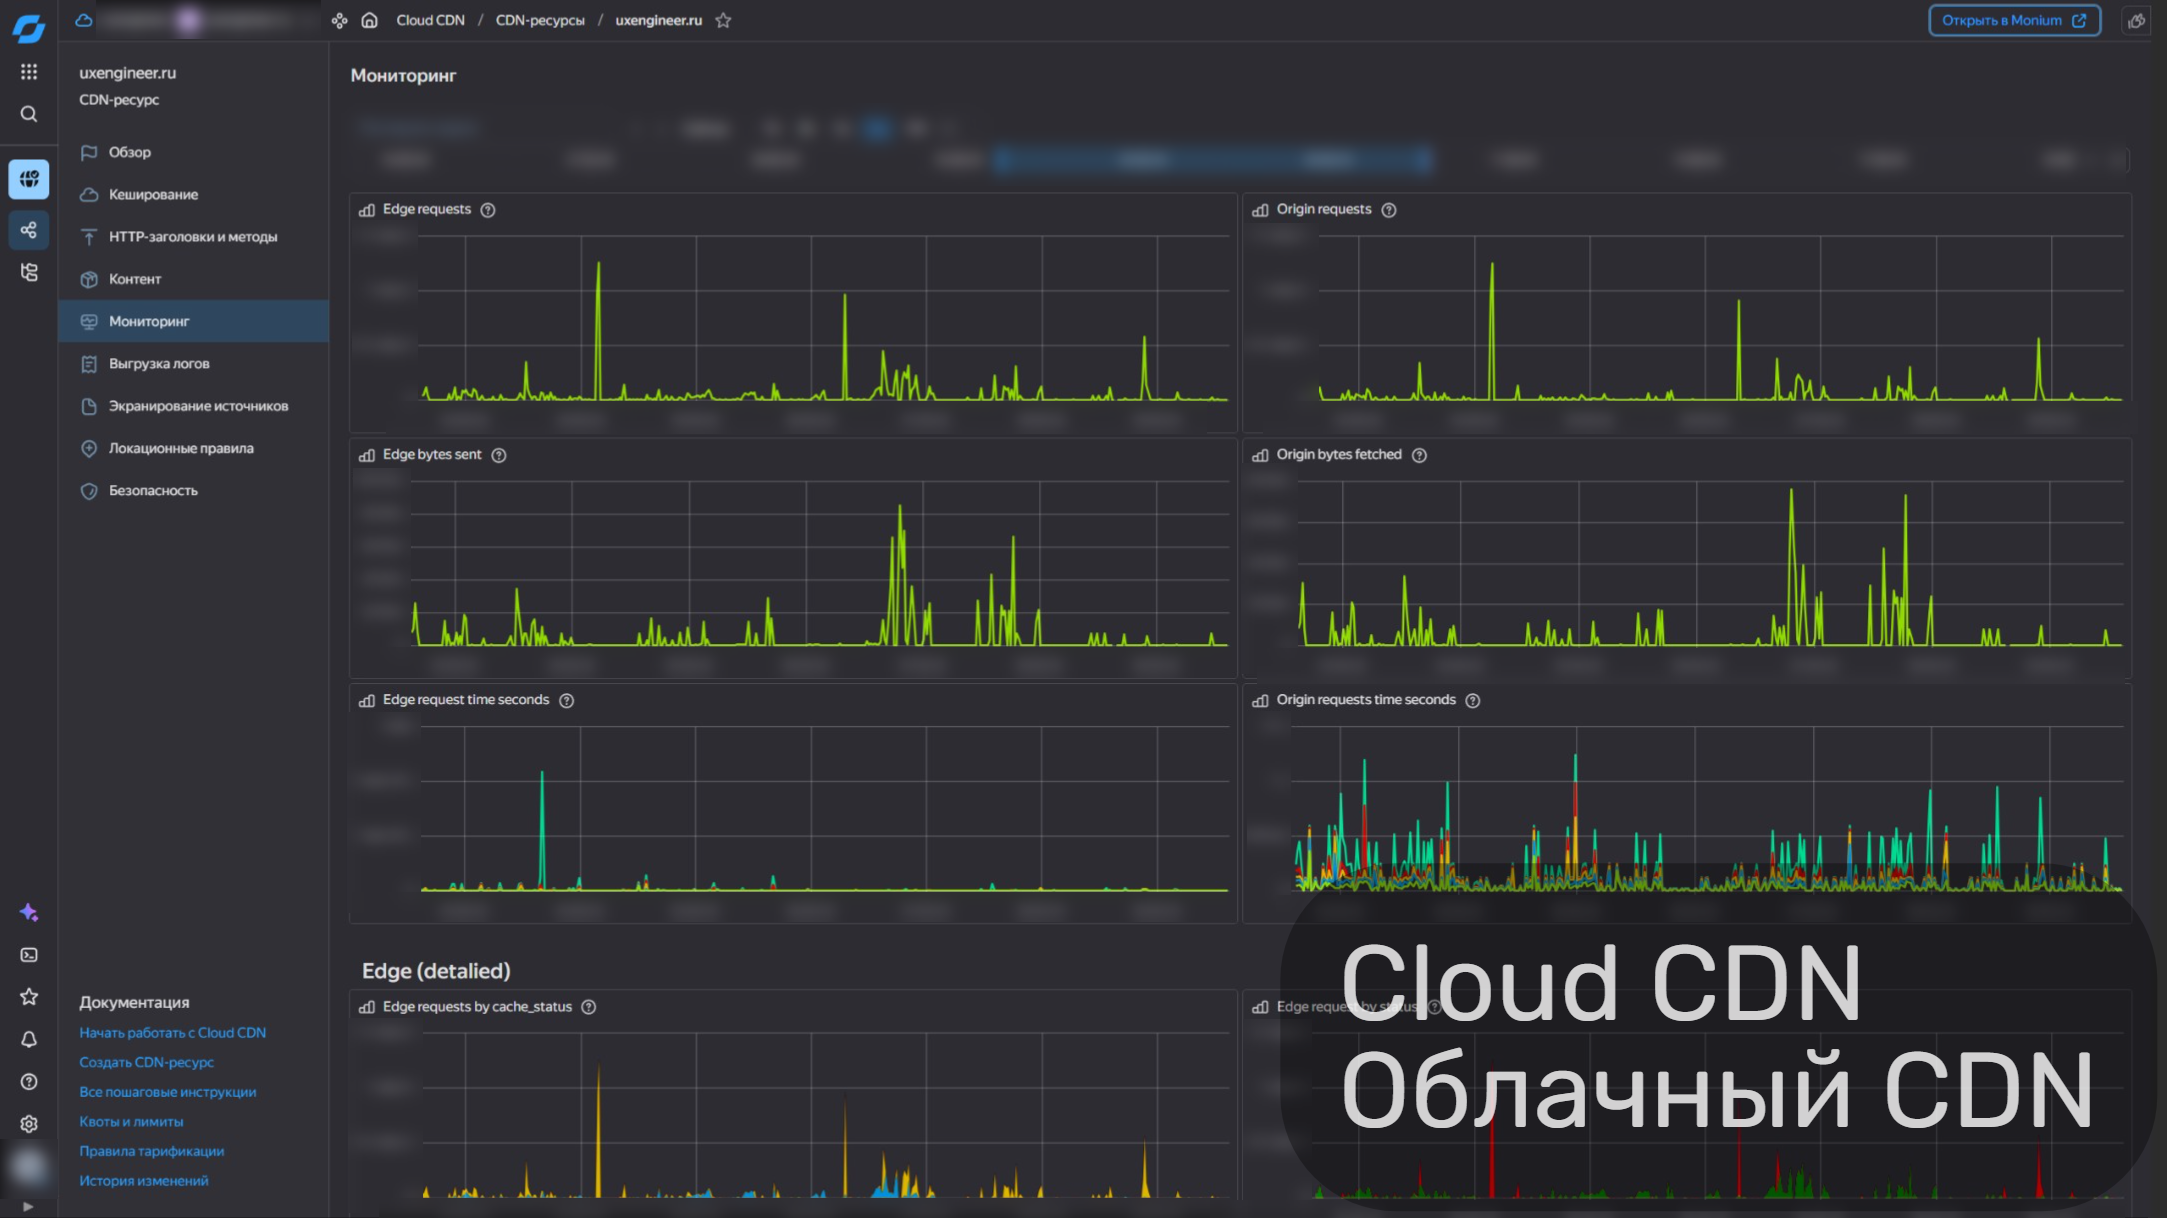Click chart icon of Edge requests

[367, 210]
